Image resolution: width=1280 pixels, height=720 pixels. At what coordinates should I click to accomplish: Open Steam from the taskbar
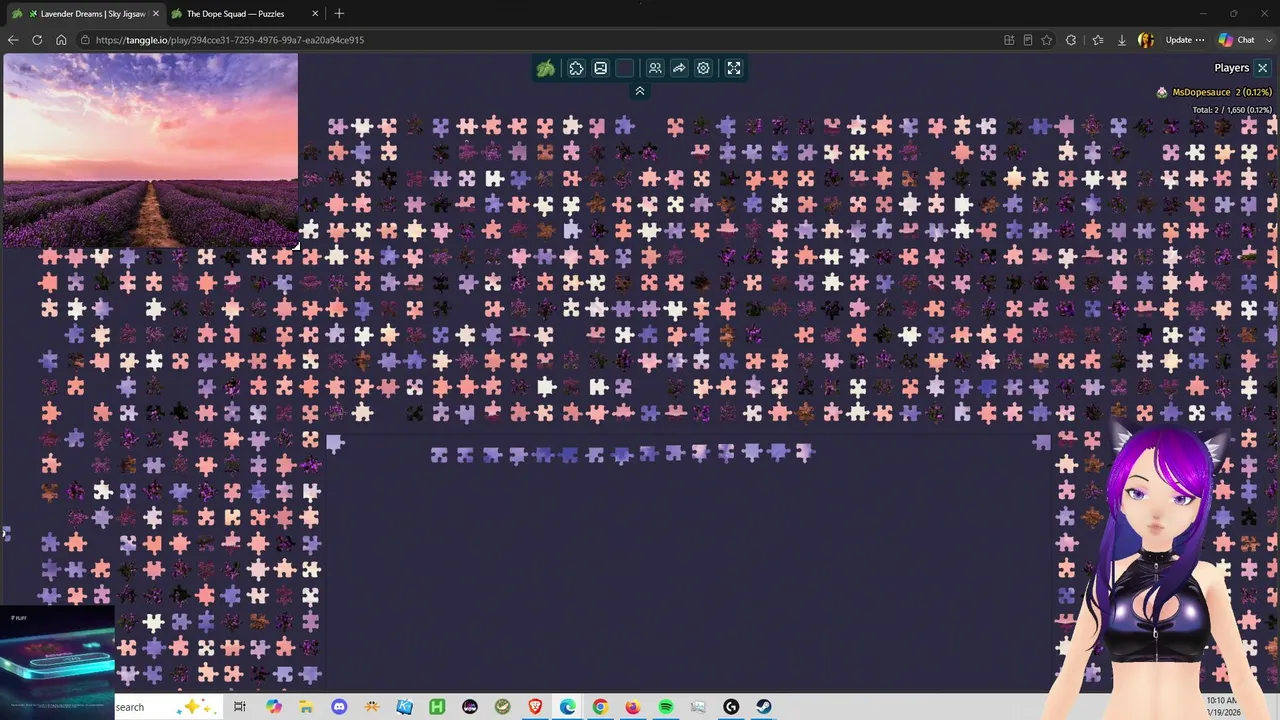click(x=764, y=707)
